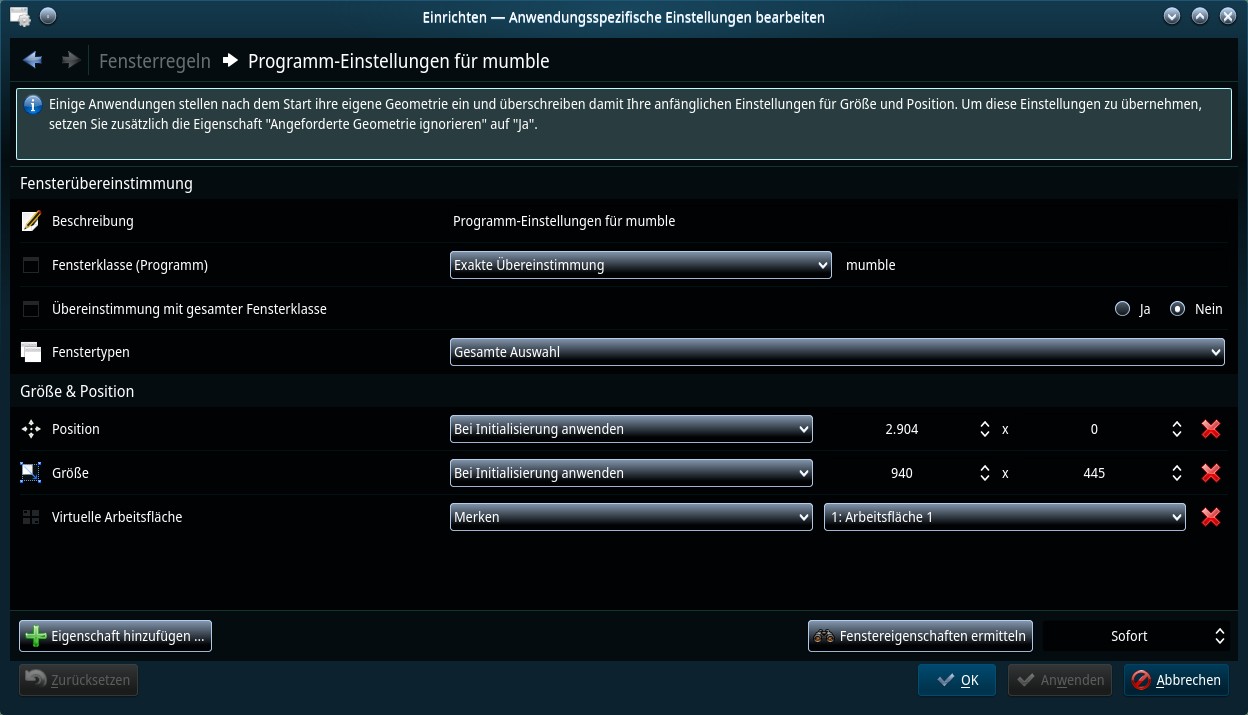The width and height of the screenshot is (1248, 715).
Task: Click the Beschreibung label
Action: click(93, 221)
